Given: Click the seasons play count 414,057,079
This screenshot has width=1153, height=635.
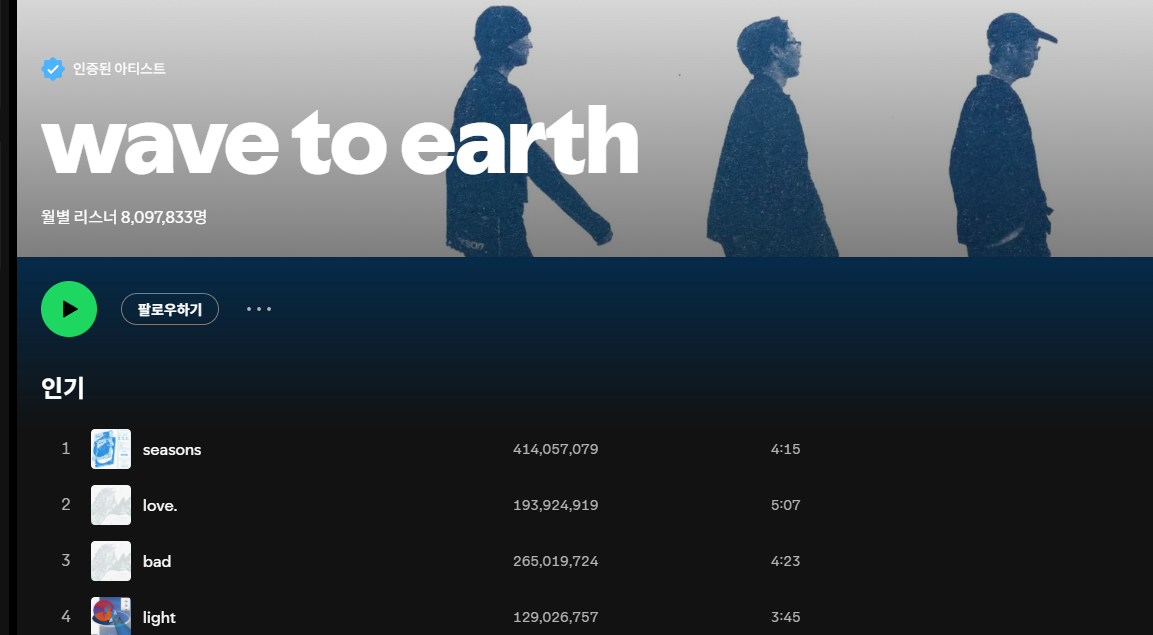Looking at the screenshot, I should coord(556,449).
